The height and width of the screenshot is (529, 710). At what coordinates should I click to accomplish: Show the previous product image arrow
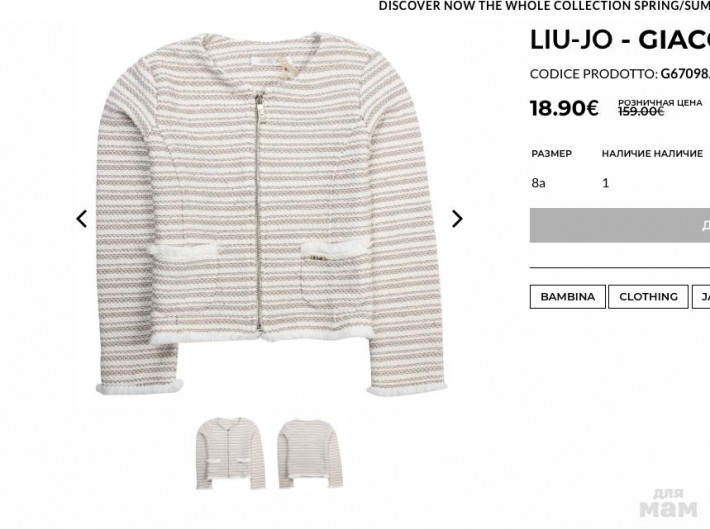82,219
